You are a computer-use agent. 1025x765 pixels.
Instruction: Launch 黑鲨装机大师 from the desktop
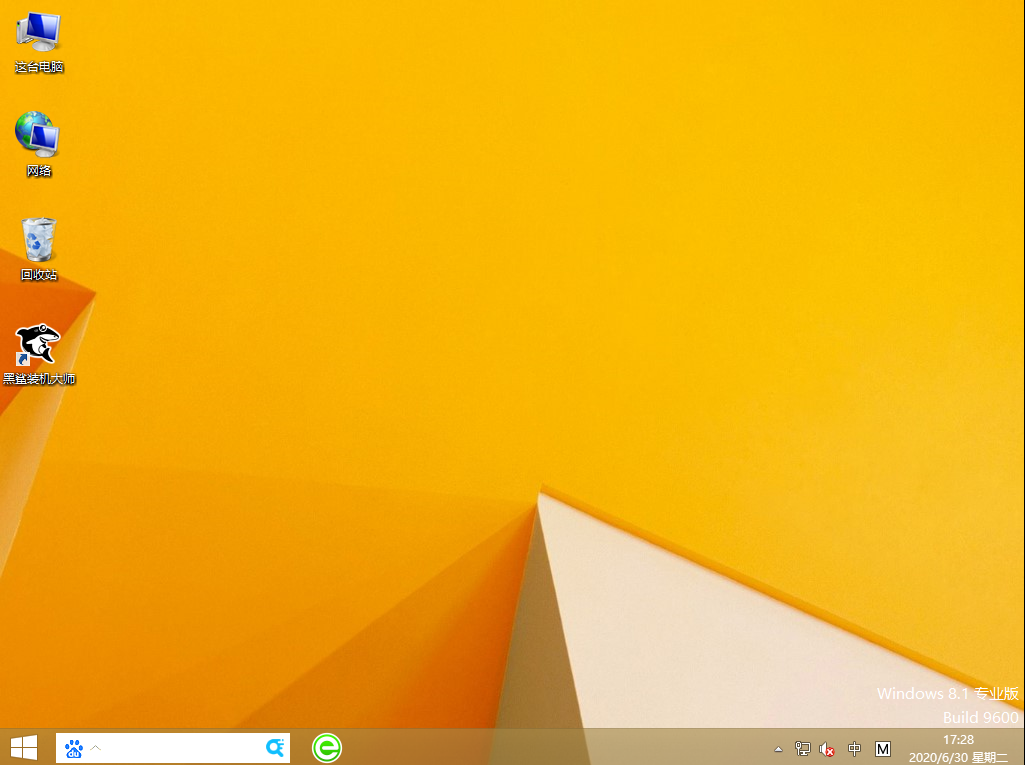coord(38,345)
